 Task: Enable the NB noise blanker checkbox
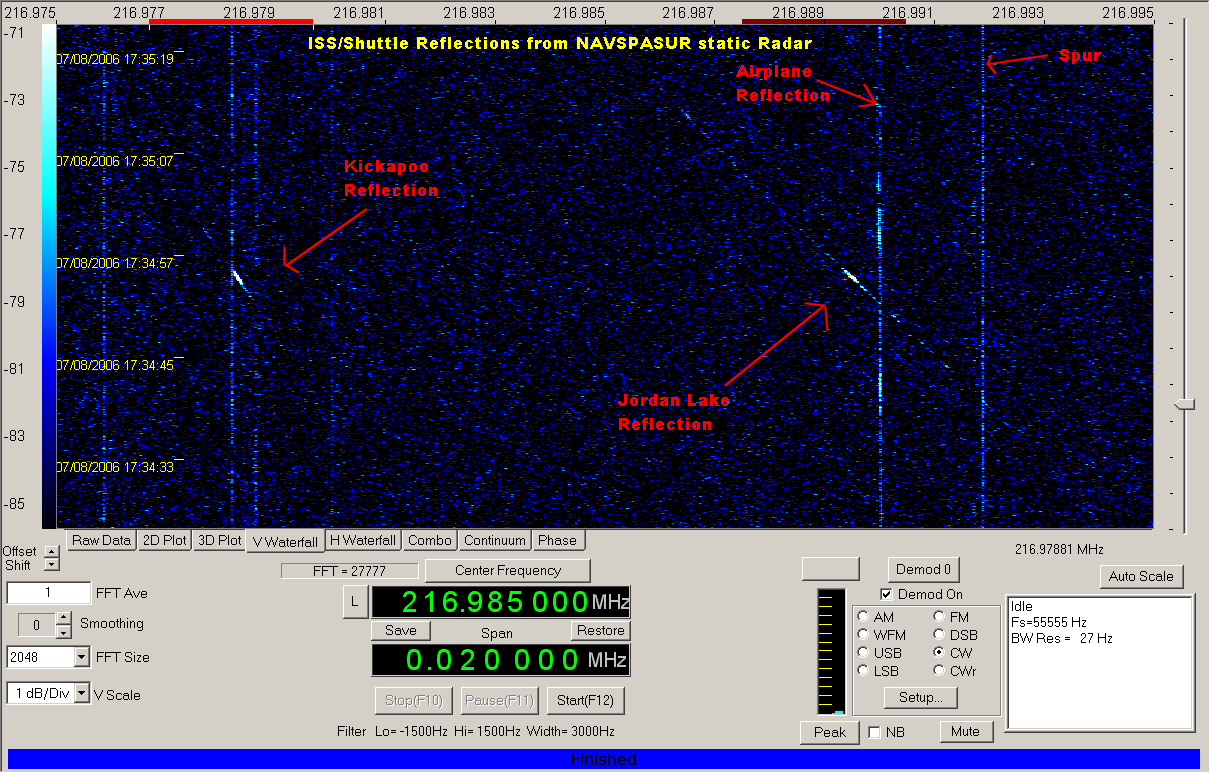(874, 732)
